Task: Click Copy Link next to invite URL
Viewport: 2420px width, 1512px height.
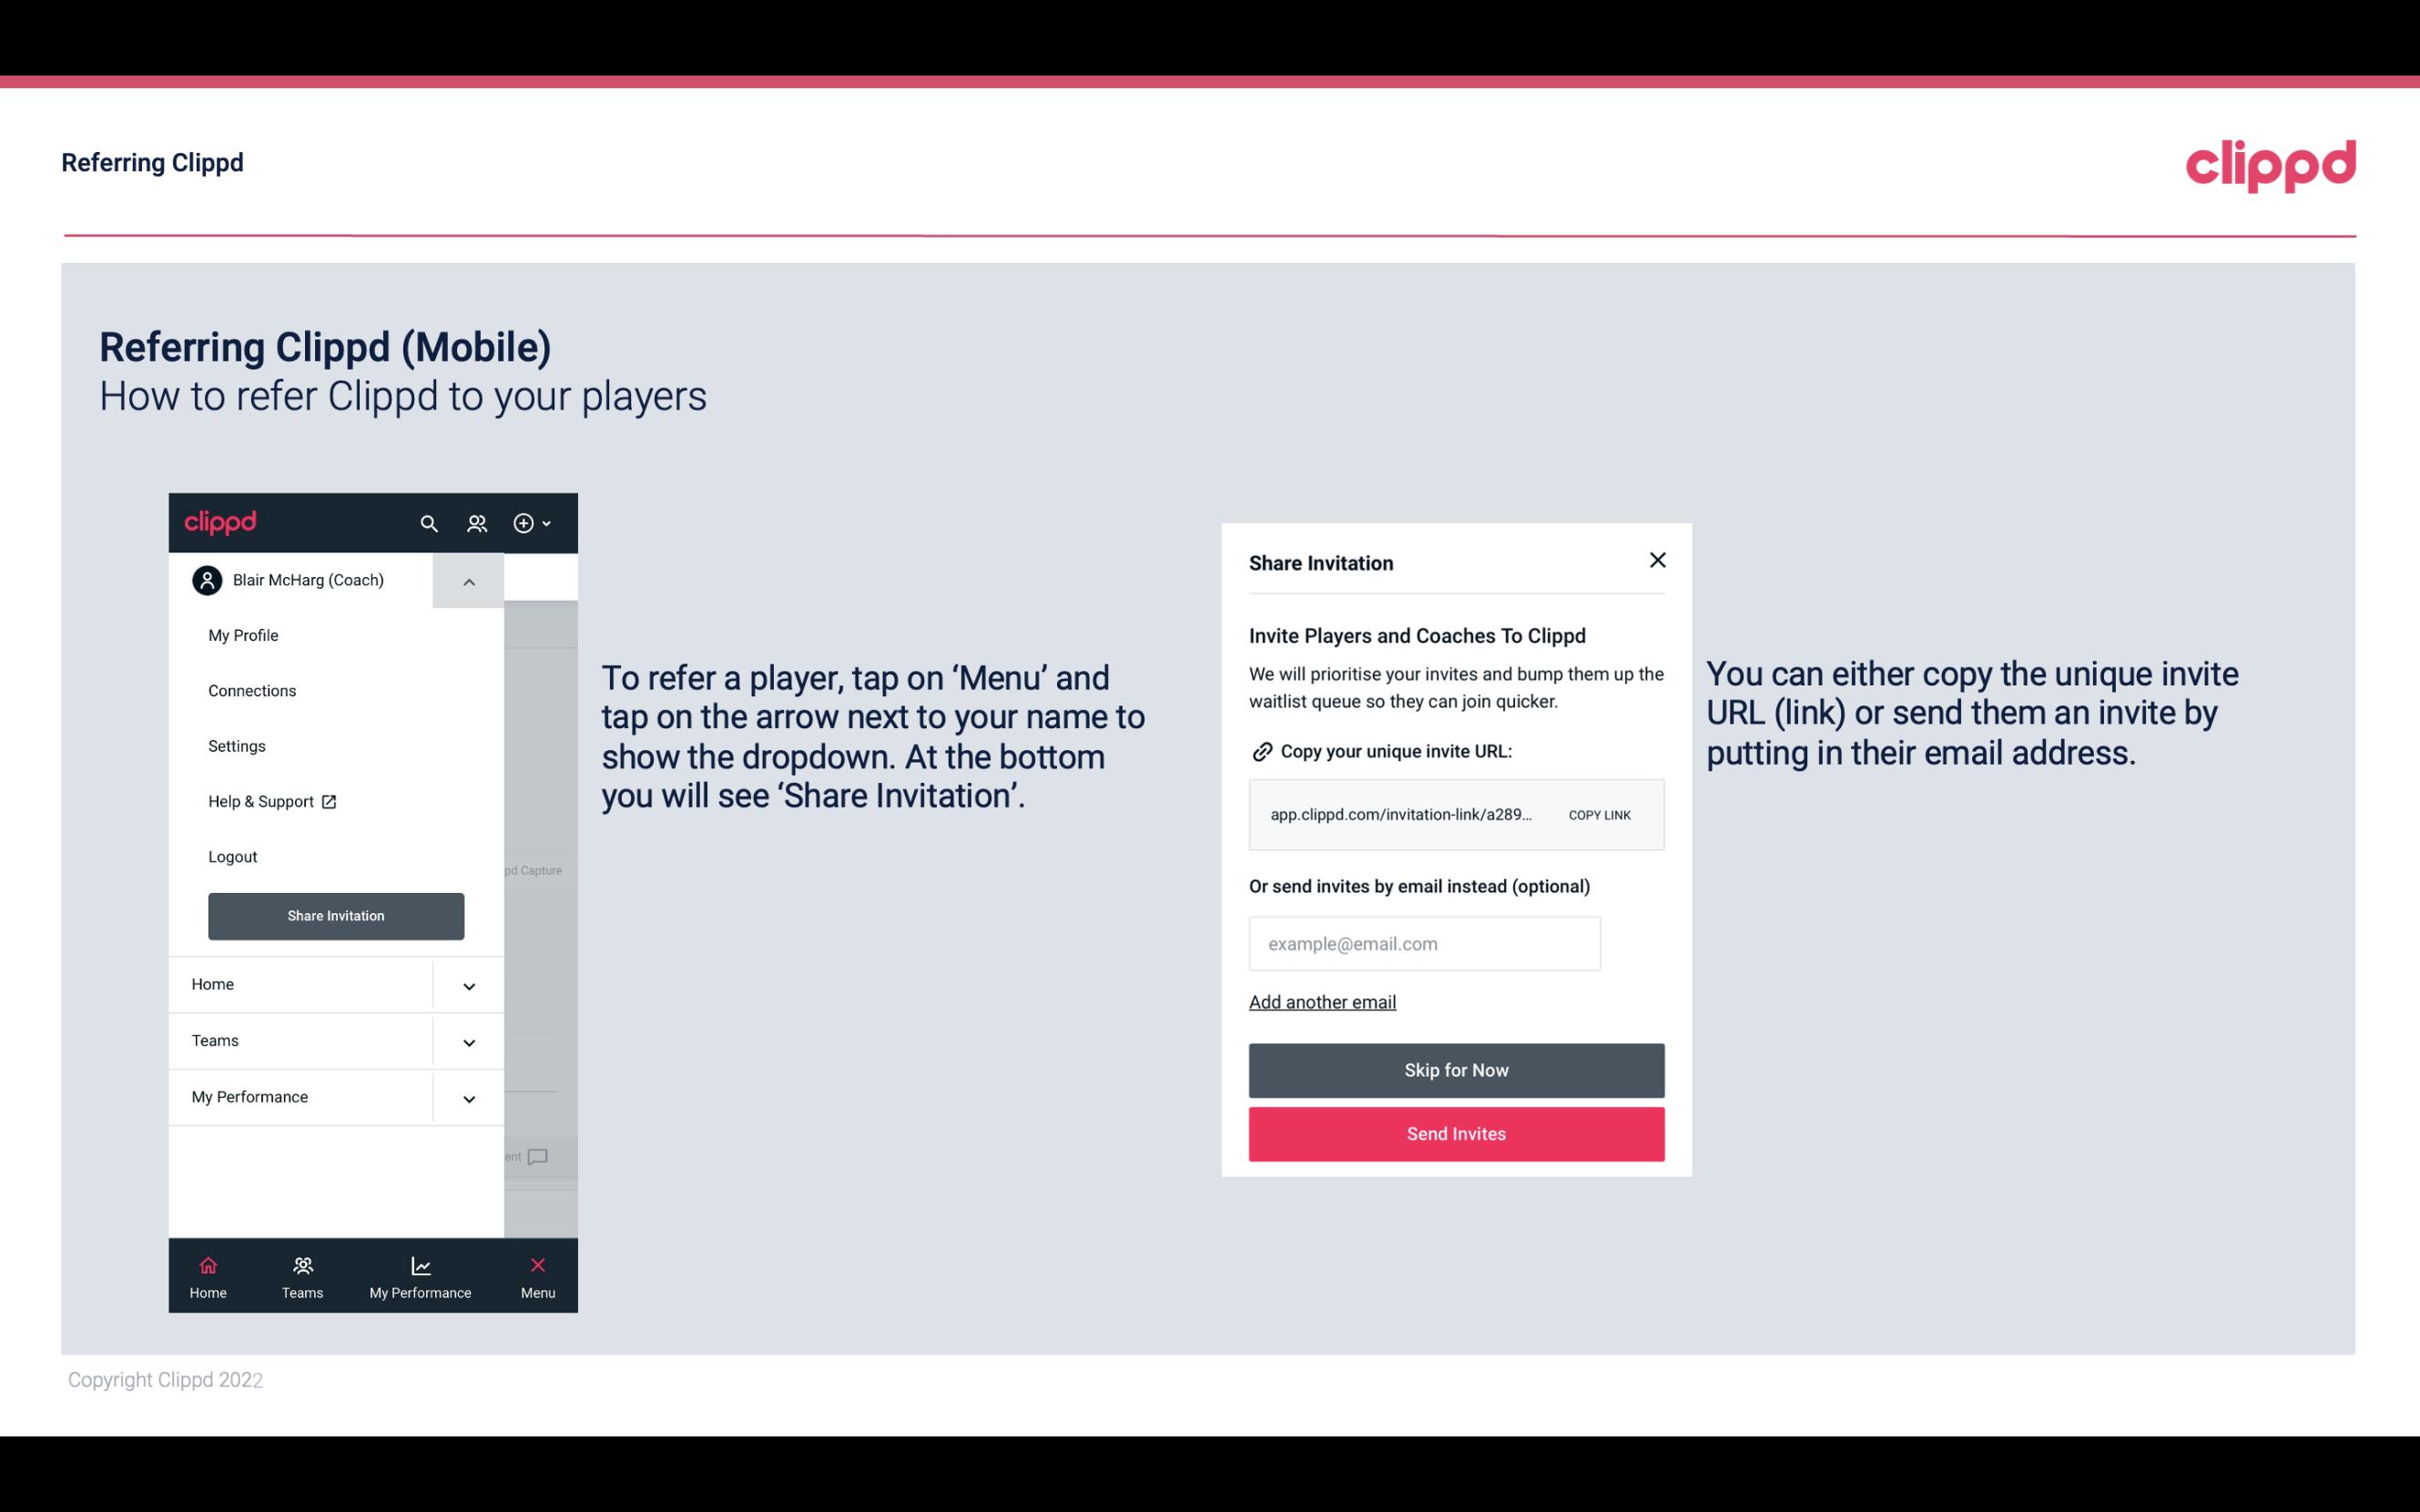Action: point(1598,814)
